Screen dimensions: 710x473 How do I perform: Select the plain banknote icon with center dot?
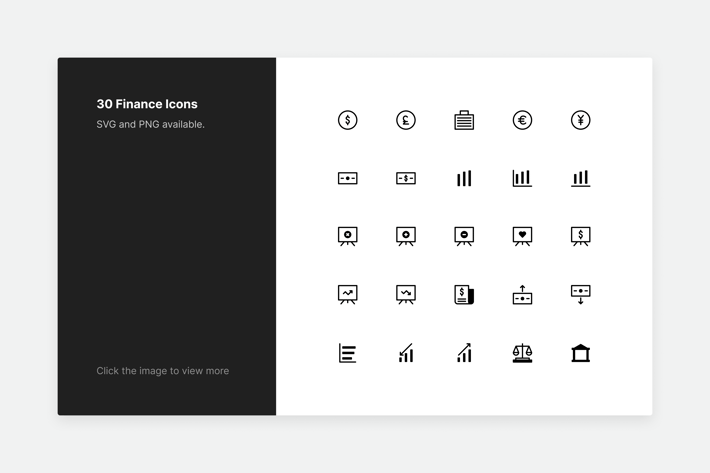click(347, 178)
